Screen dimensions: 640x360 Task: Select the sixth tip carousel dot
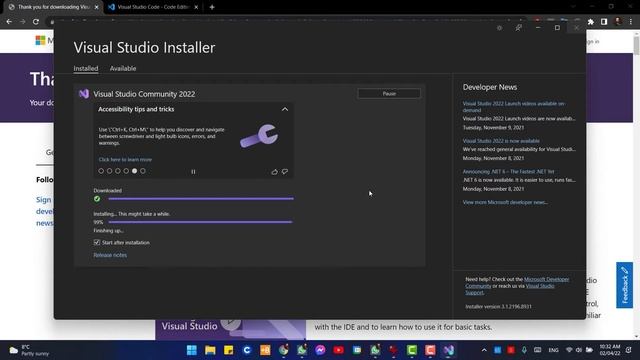pos(143,171)
